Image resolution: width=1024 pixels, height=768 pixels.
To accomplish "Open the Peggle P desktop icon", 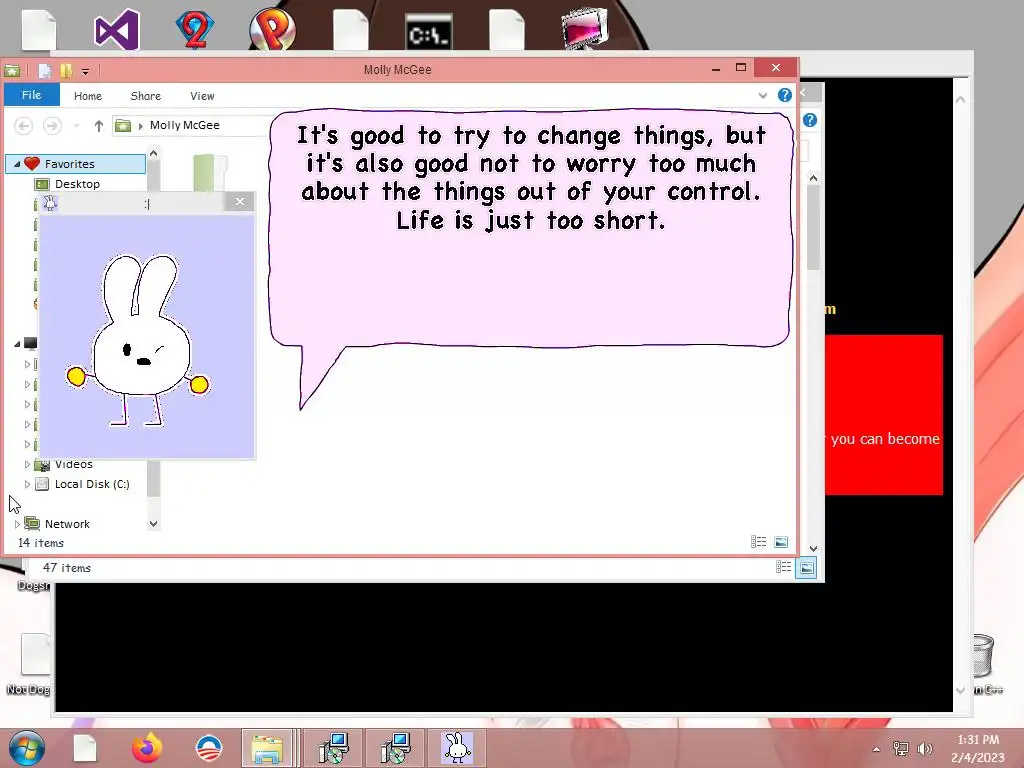I will pos(272,29).
